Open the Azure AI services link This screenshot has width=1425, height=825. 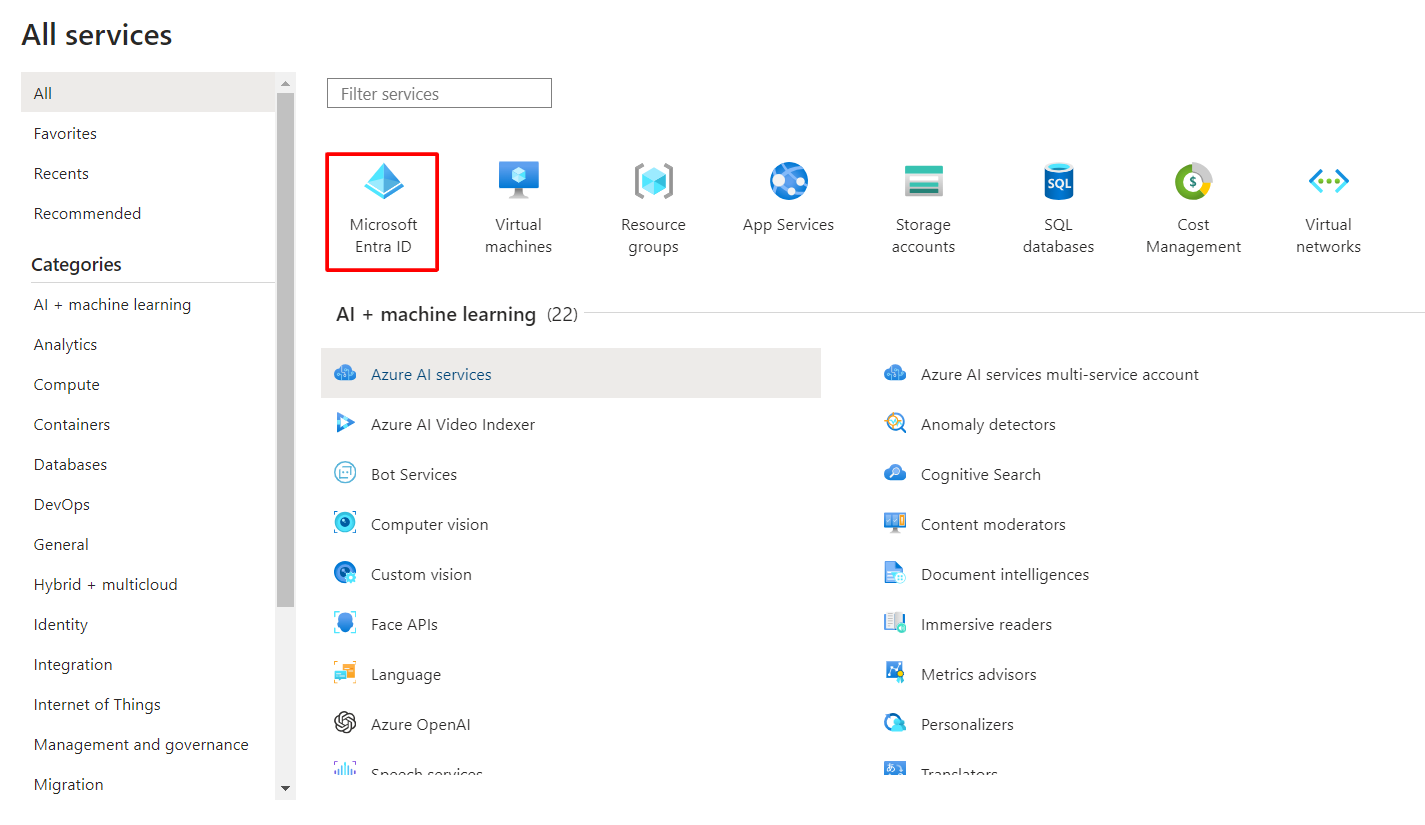click(431, 374)
